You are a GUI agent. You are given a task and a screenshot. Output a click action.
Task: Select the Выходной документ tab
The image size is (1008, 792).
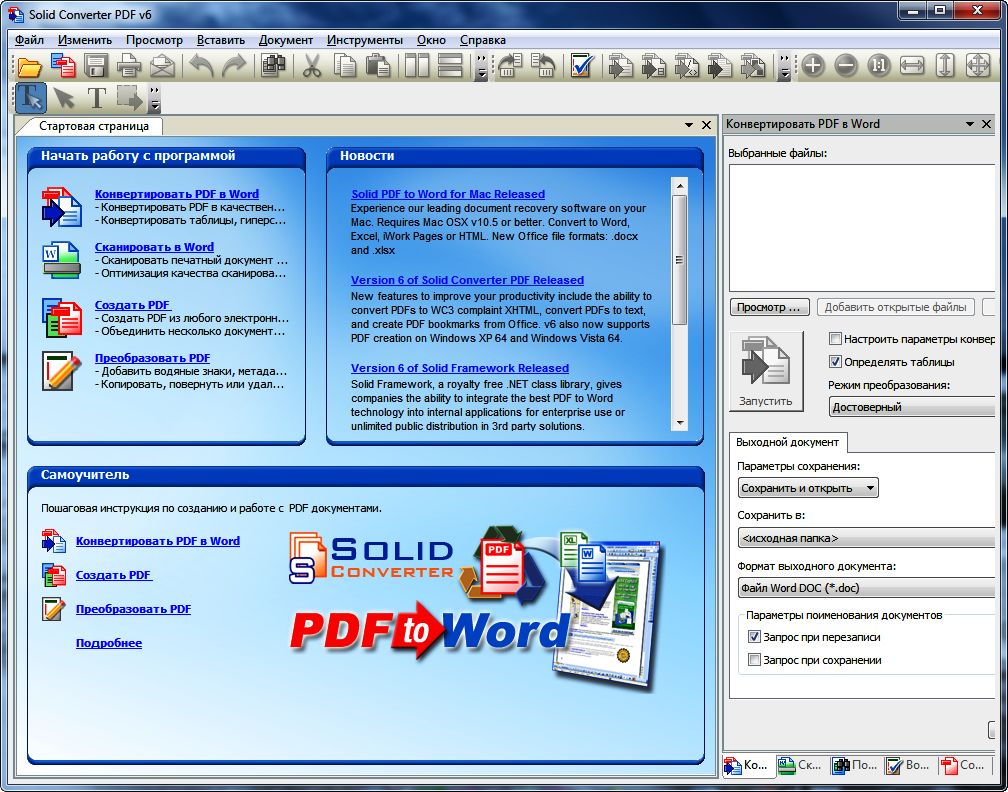coord(789,442)
